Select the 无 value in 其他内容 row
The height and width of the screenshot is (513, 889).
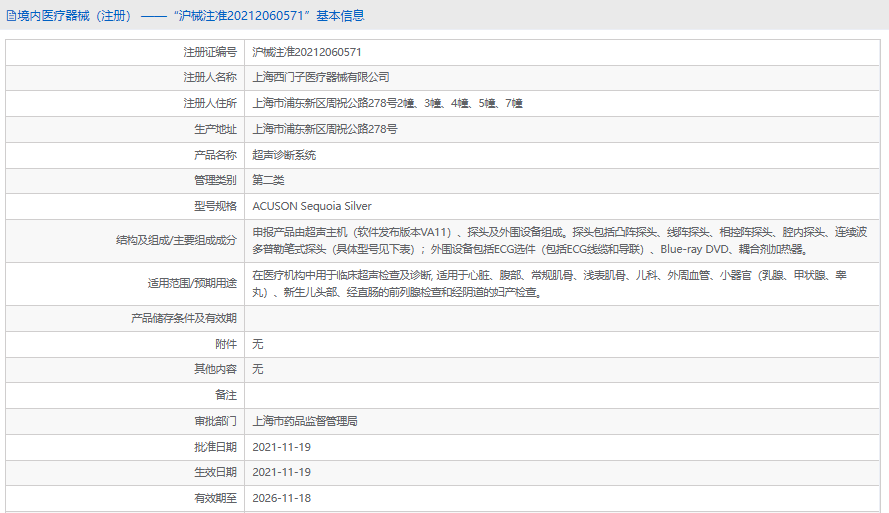(258, 370)
